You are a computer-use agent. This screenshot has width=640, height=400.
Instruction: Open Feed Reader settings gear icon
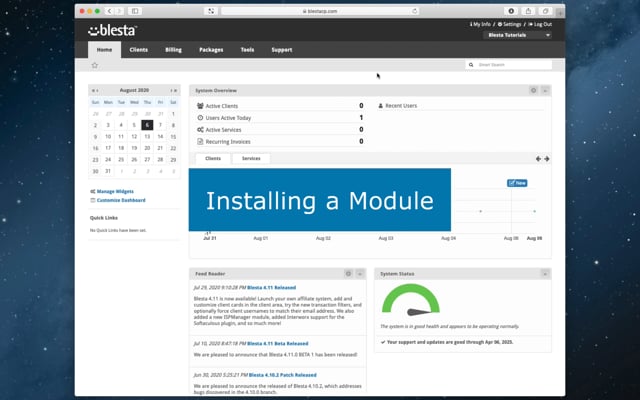point(348,272)
